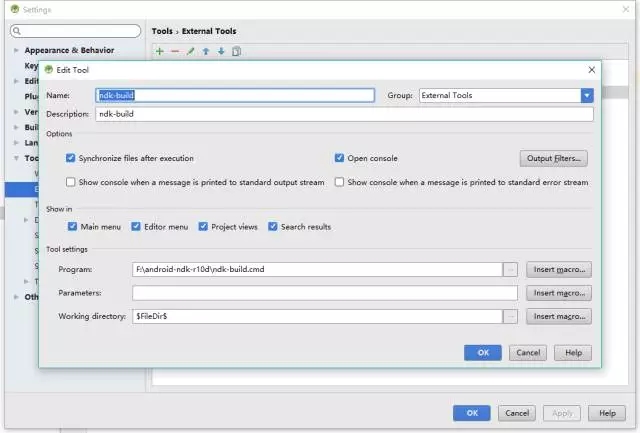
Task: Enable show console on standard output stream
Action: coord(71,182)
